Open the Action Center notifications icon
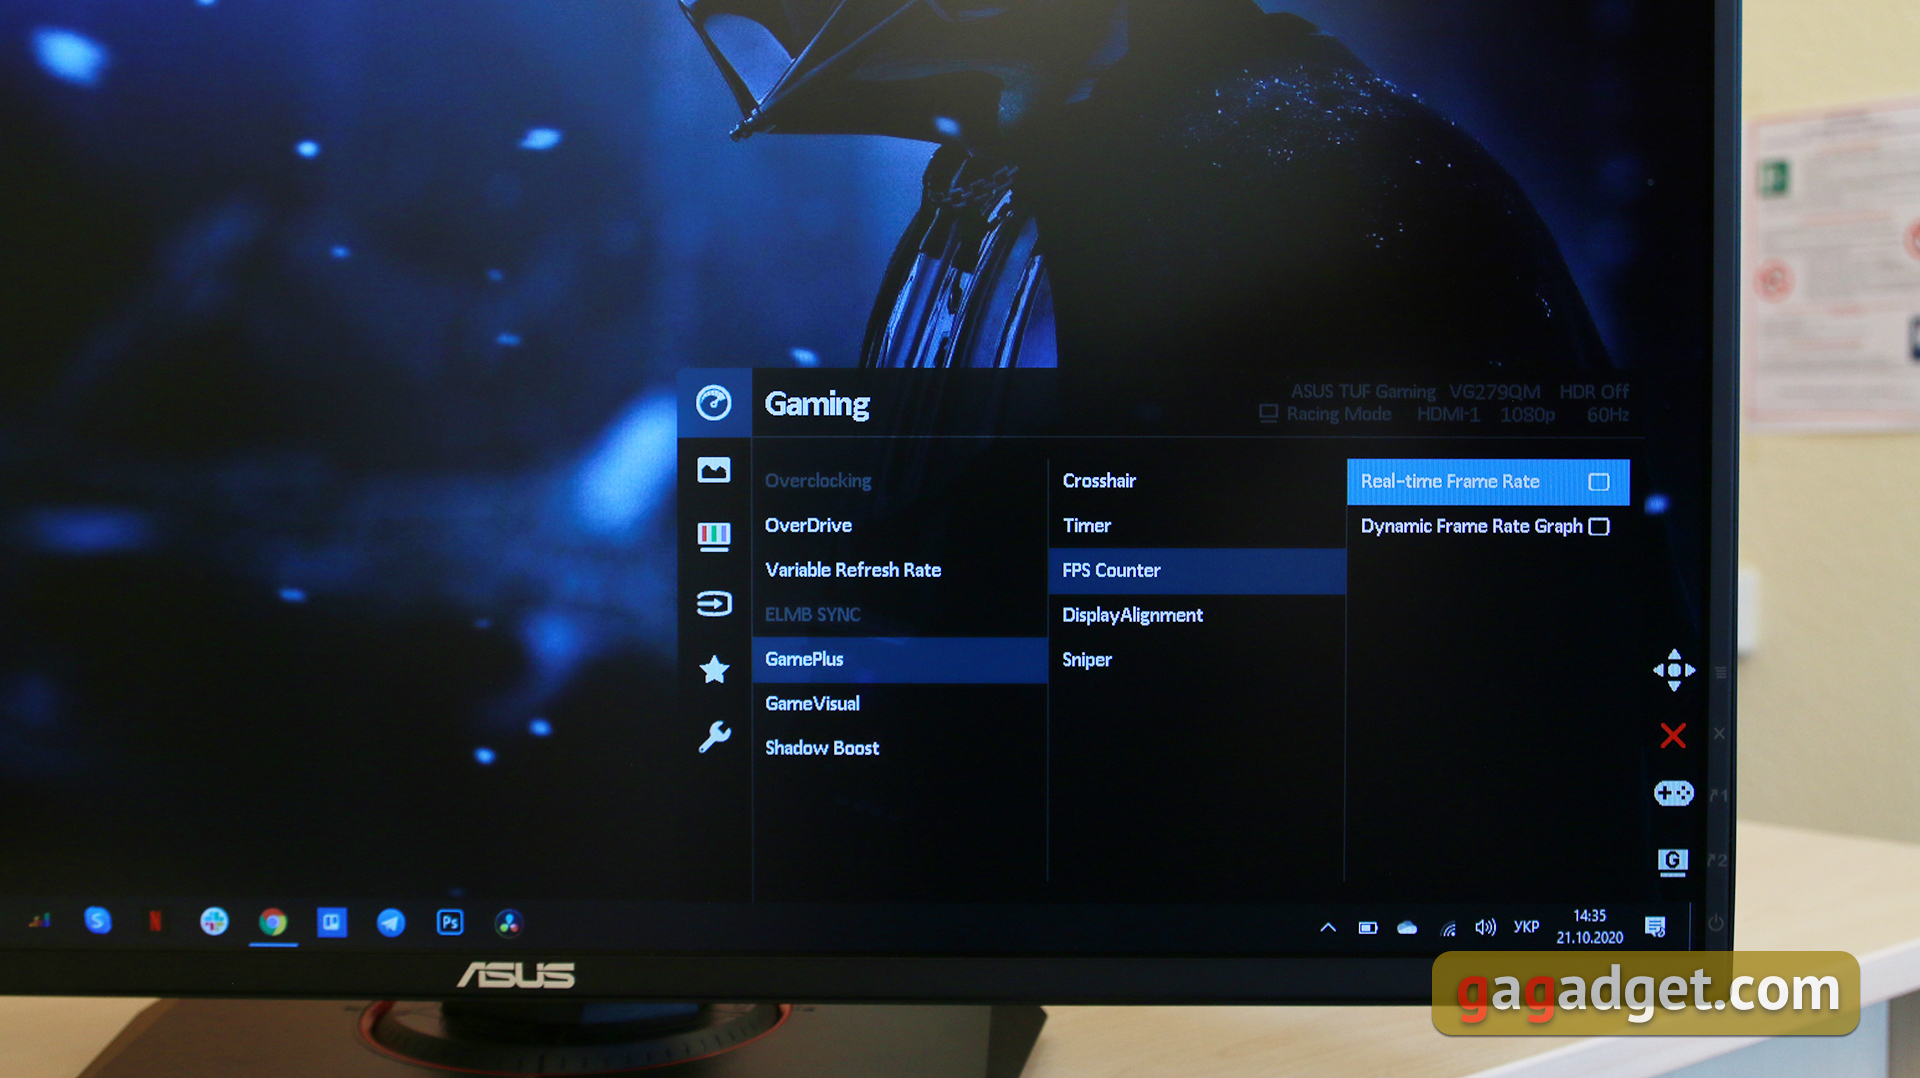This screenshot has height=1078, width=1920. [1655, 927]
